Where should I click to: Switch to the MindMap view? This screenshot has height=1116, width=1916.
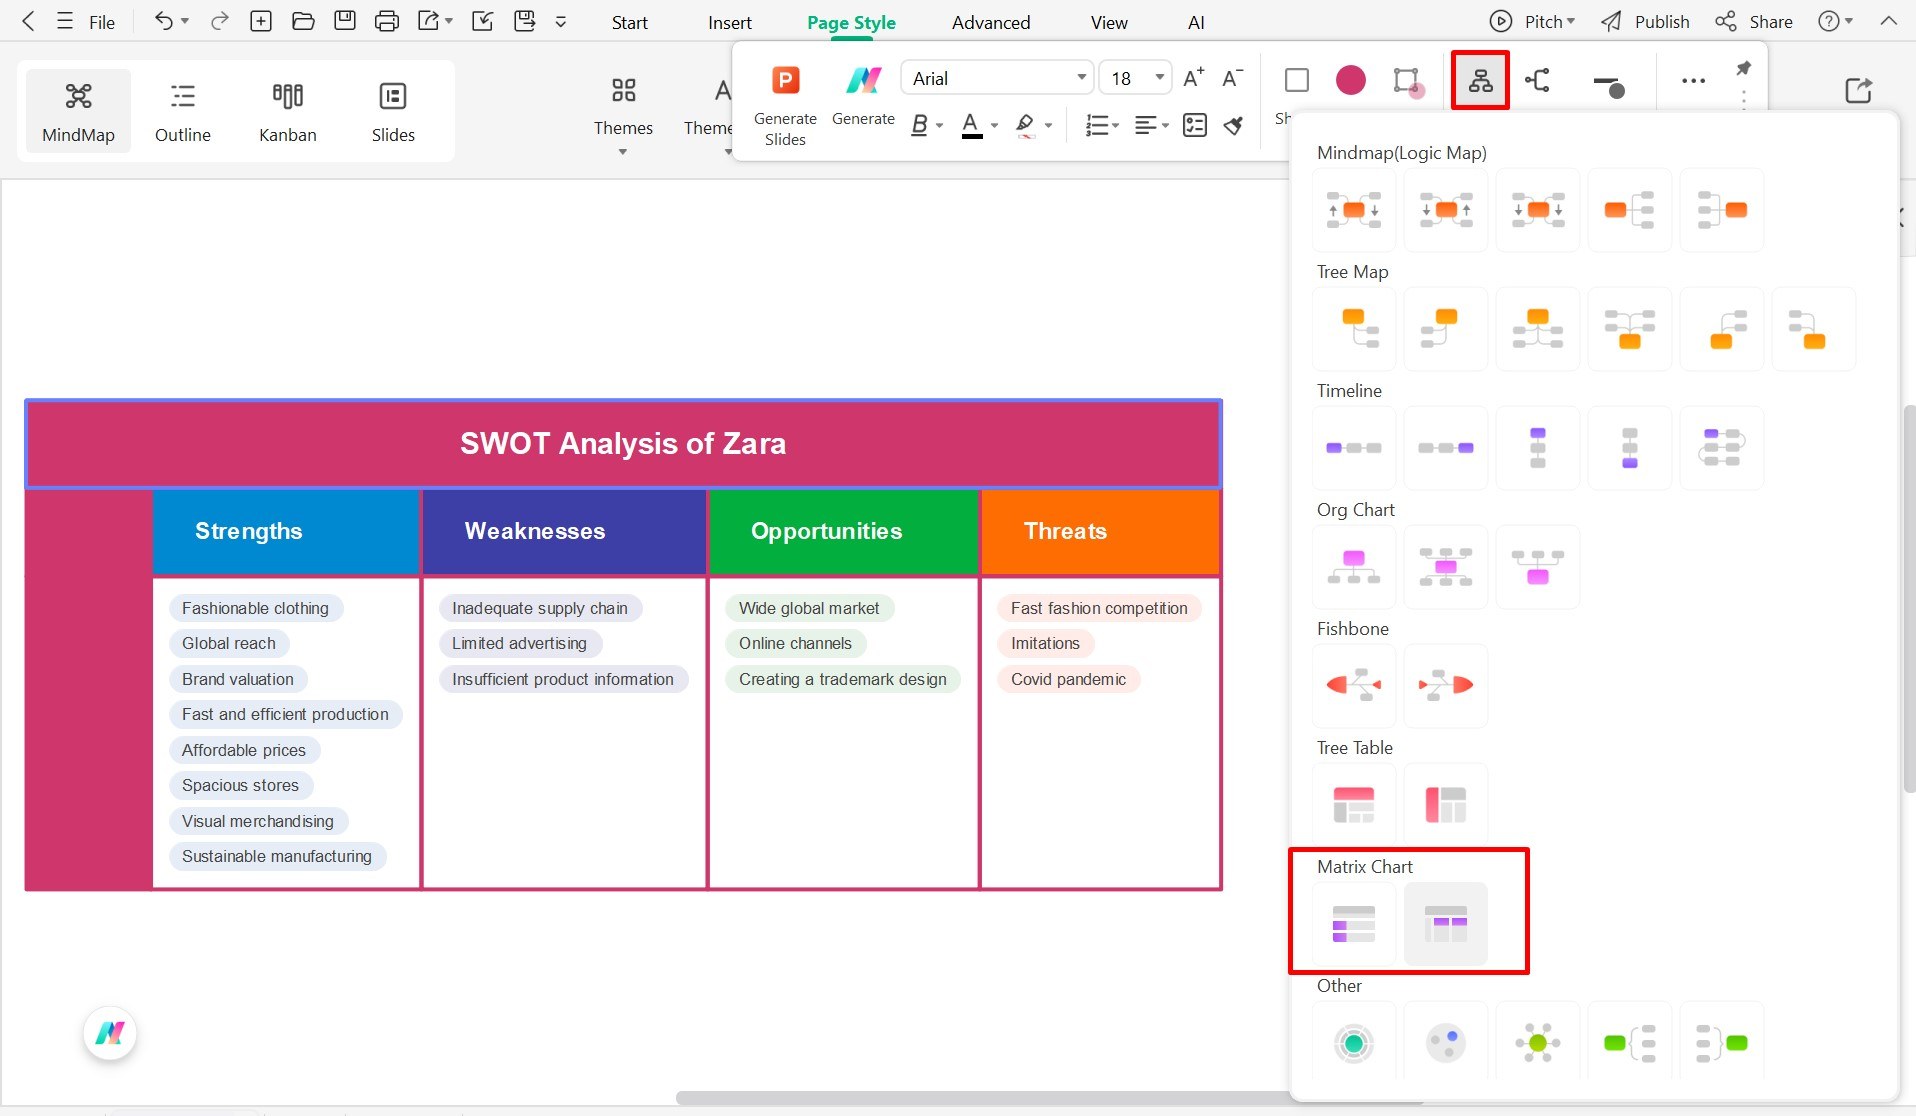pyautogui.click(x=78, y=110)
